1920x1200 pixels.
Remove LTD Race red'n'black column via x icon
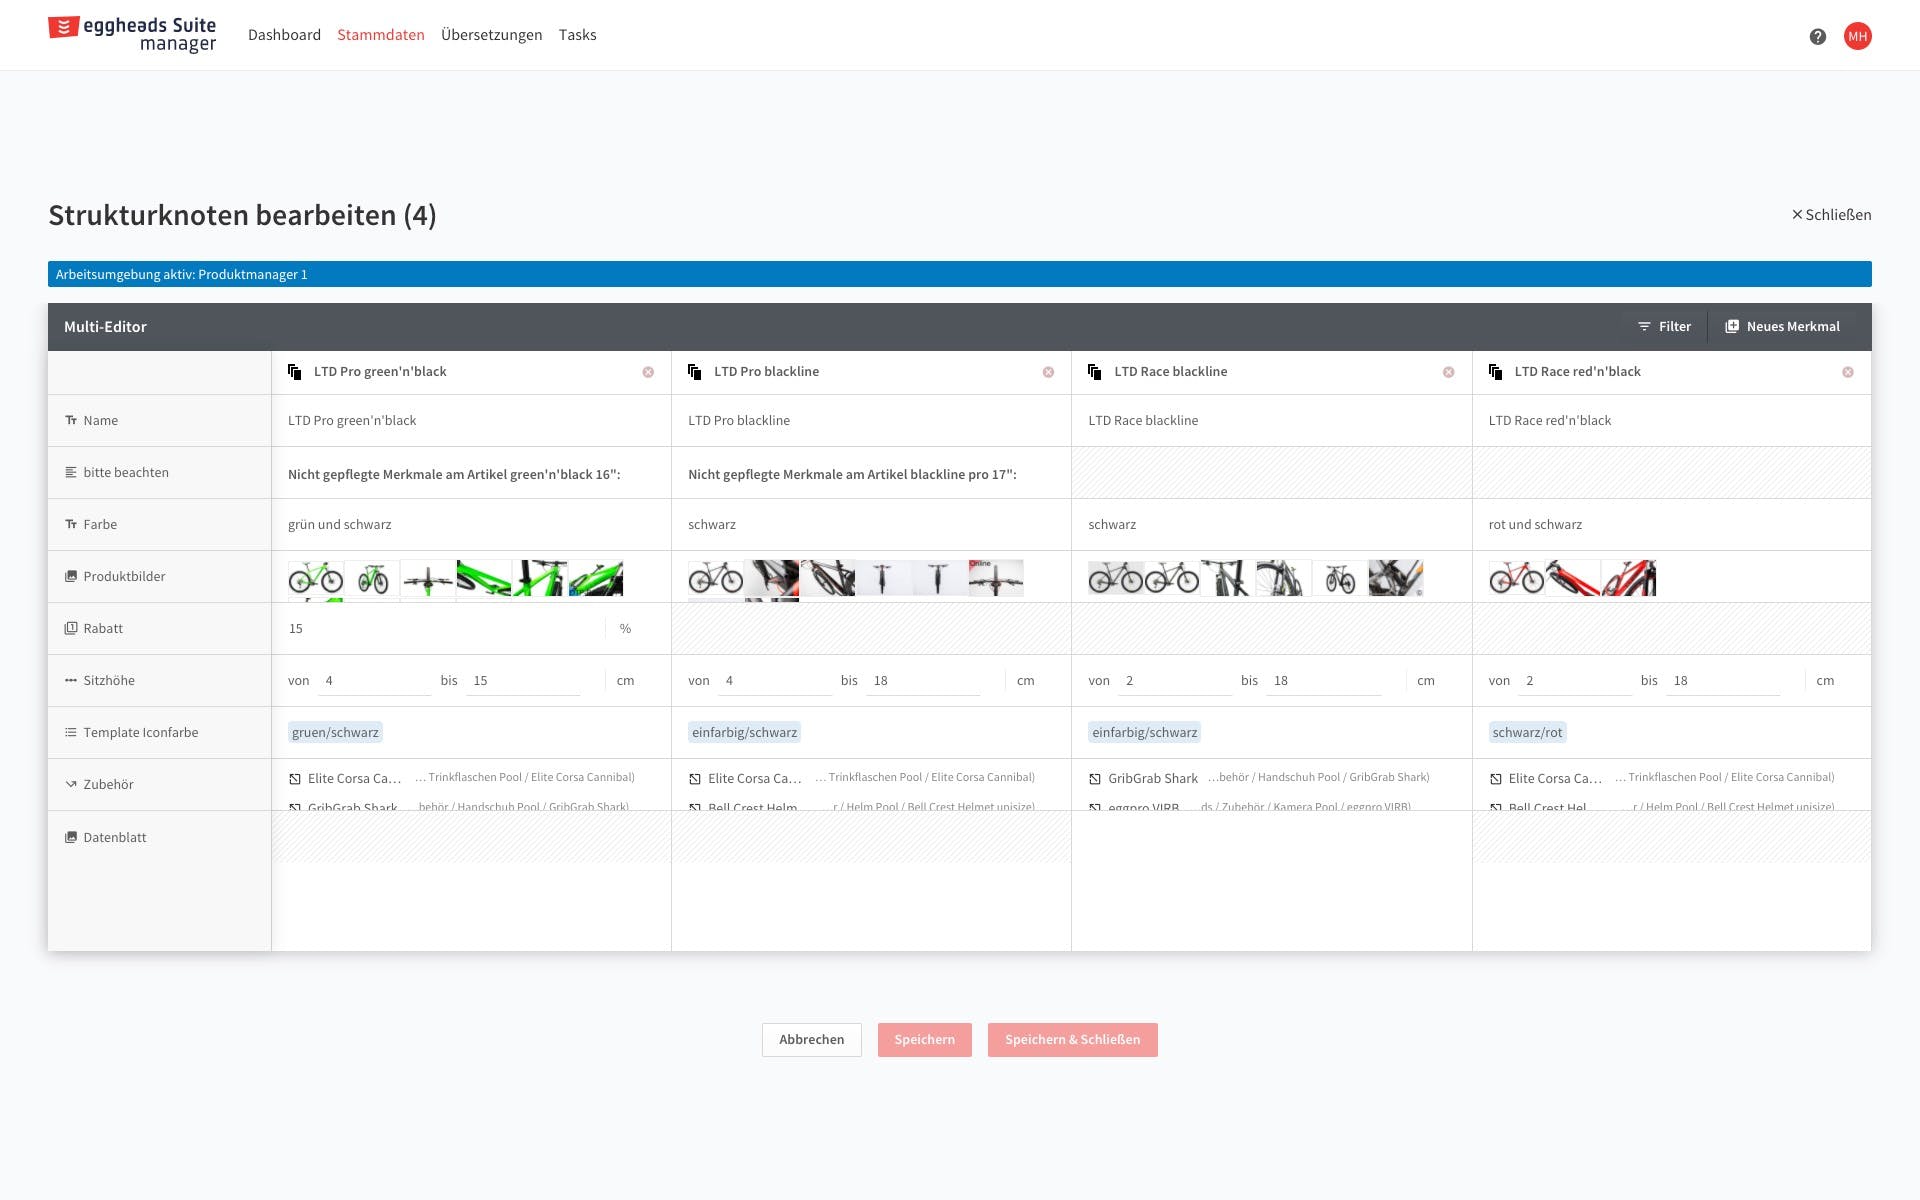[1848, 372]
